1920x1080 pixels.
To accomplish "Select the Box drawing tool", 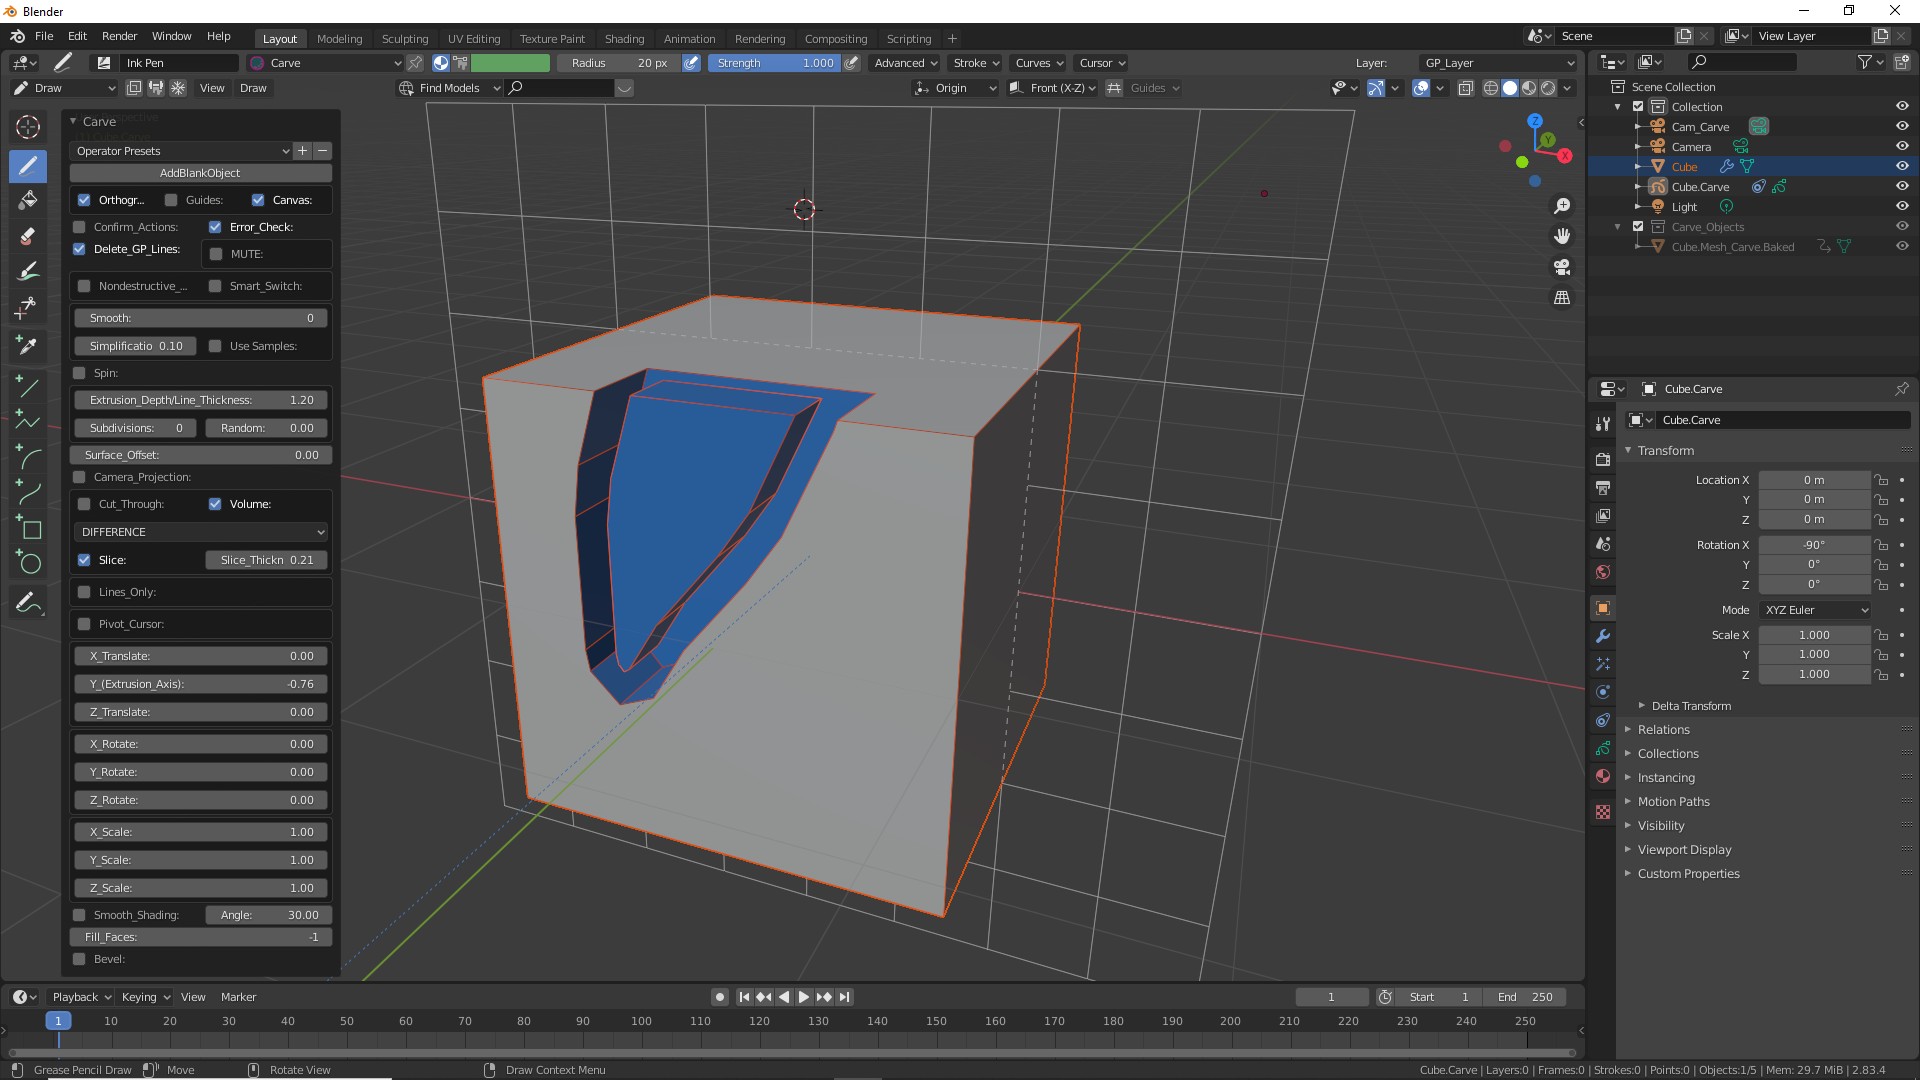I will 28,528.
